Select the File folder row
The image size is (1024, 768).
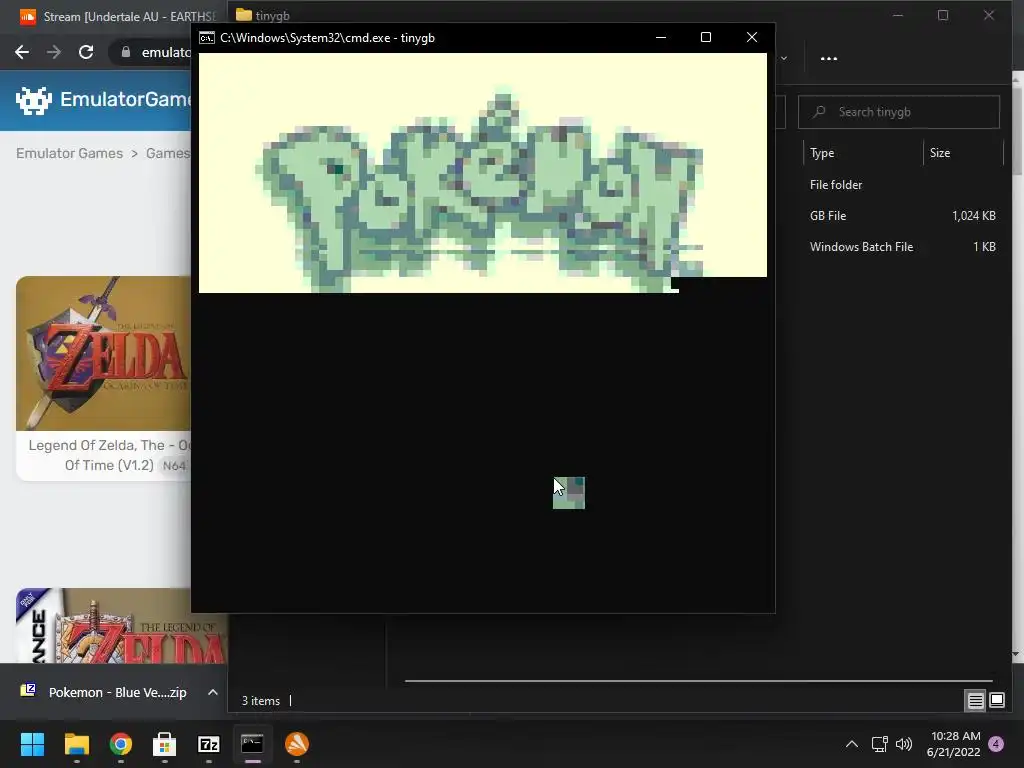[x=836, y=185]
